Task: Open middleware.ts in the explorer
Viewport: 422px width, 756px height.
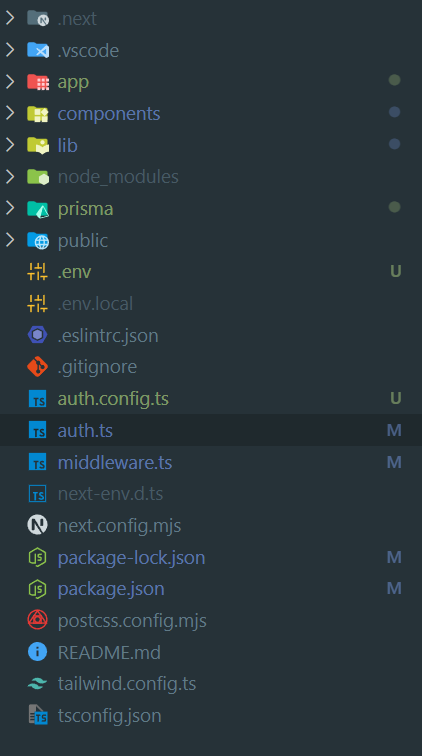Action: (211, 462)
